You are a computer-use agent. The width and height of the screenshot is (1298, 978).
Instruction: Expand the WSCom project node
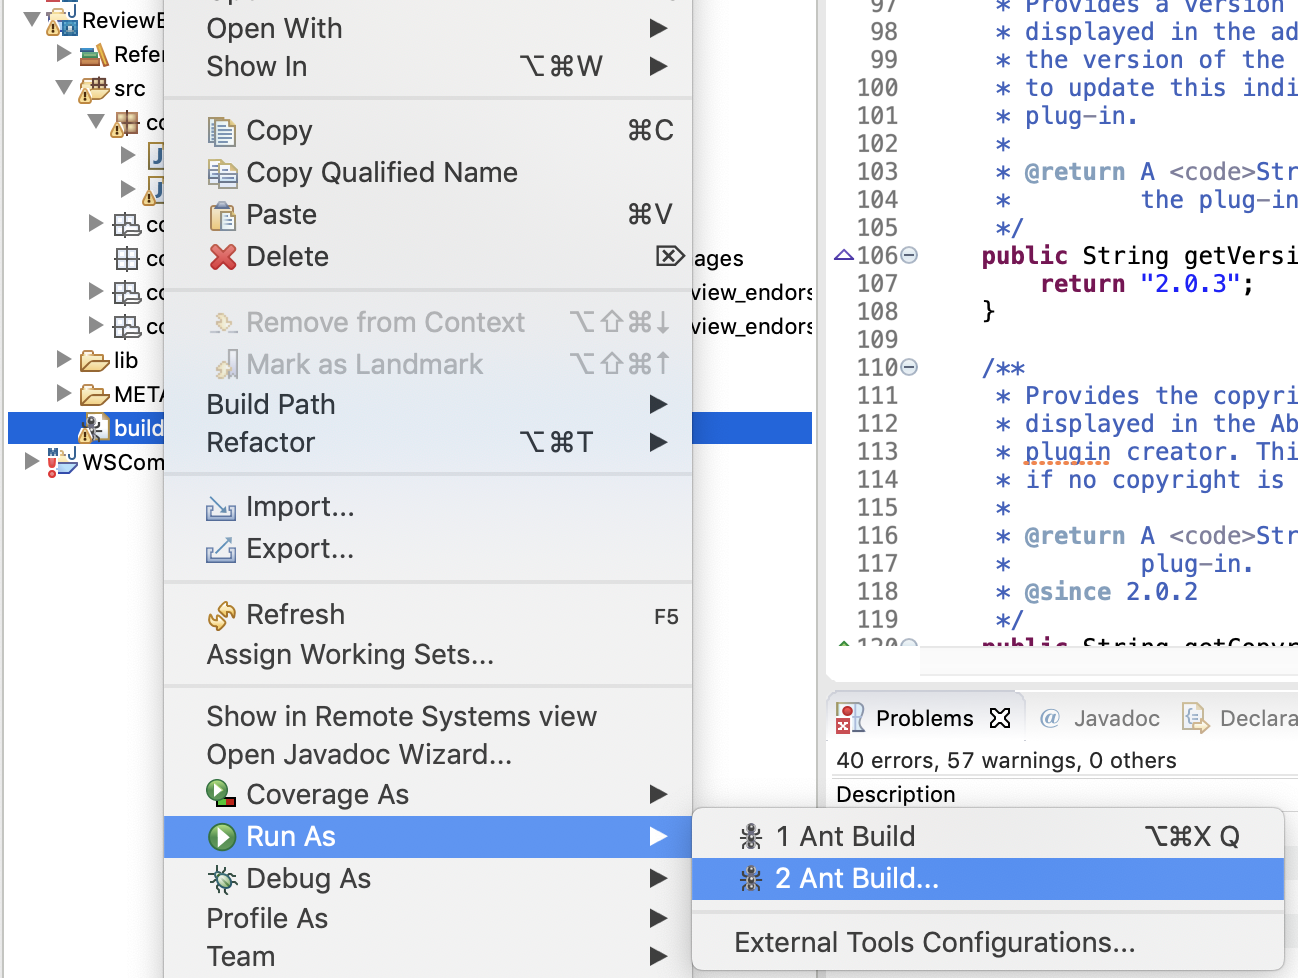pyautogui.click(x=30, y=462)
